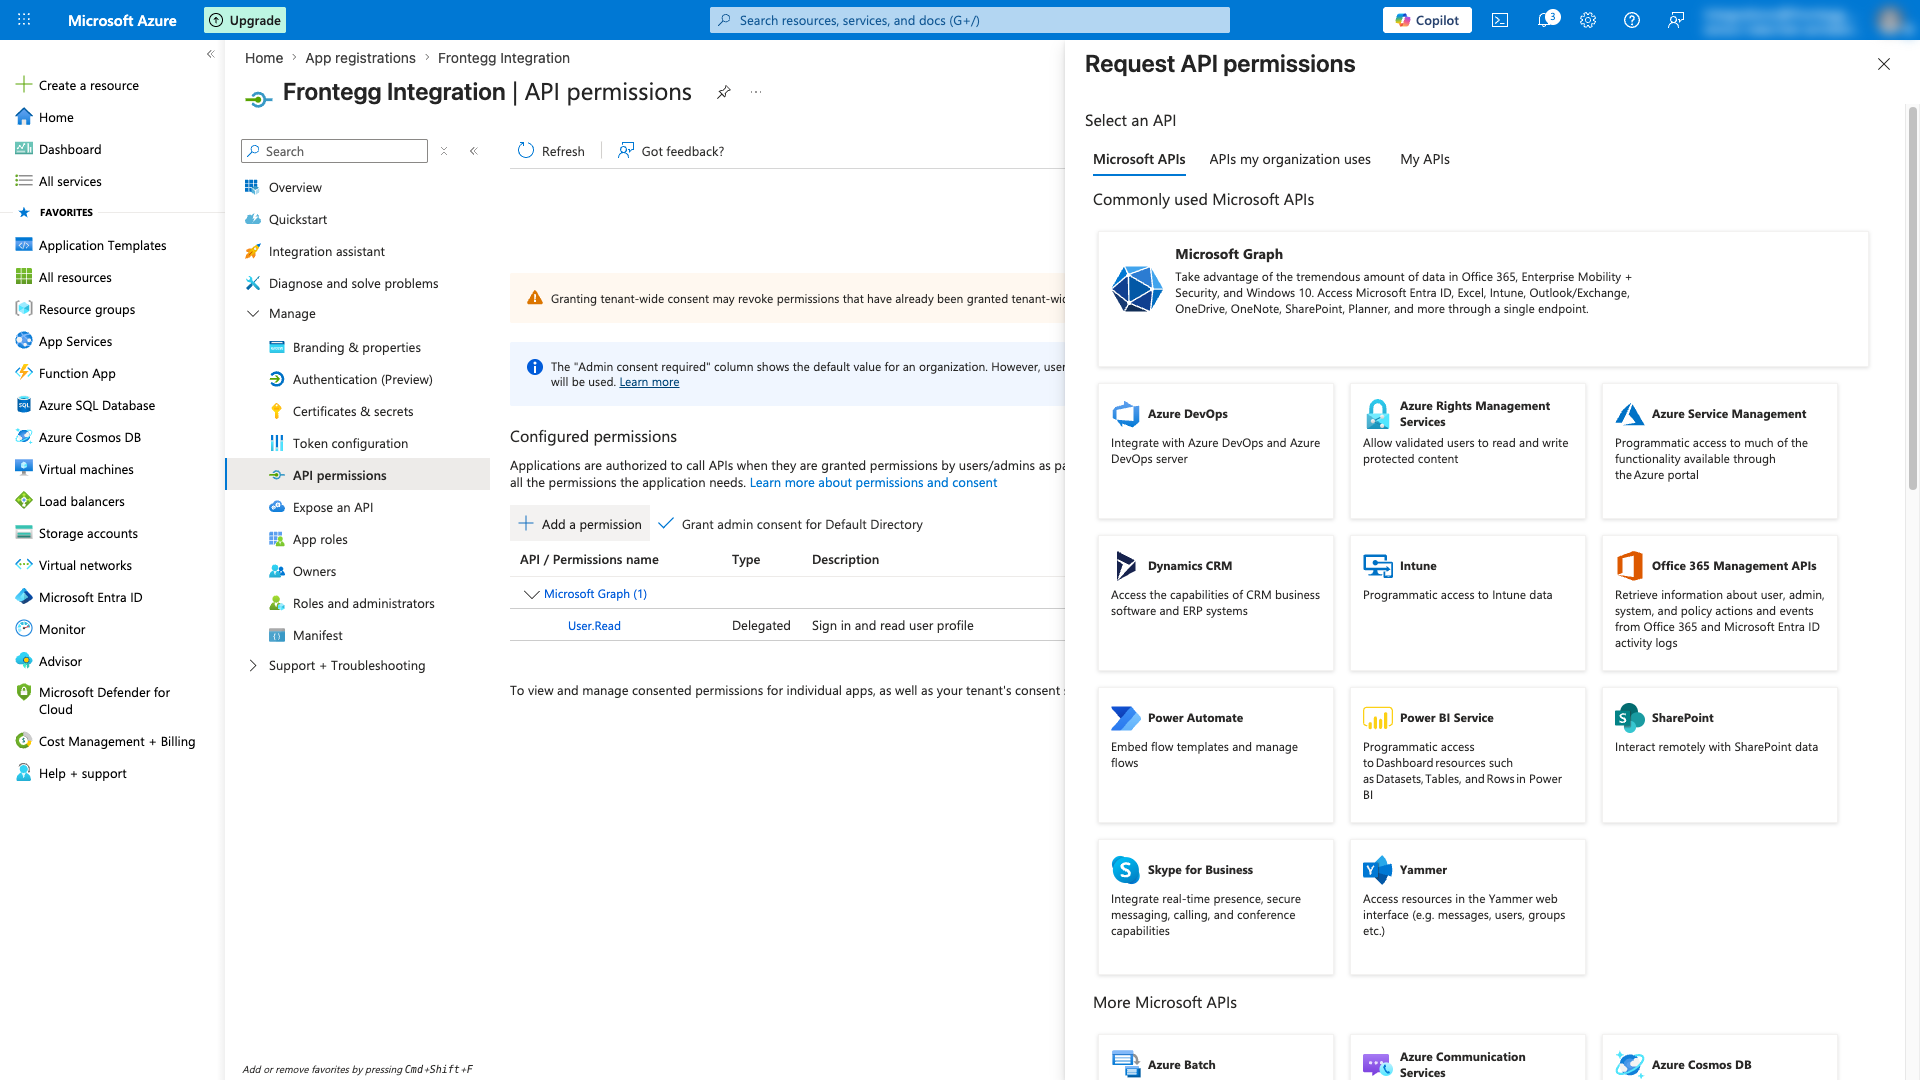Screen dimensions: 1920x1080
Task: Select Office 365 Management APIs card
Action: tap(1720, 603)
